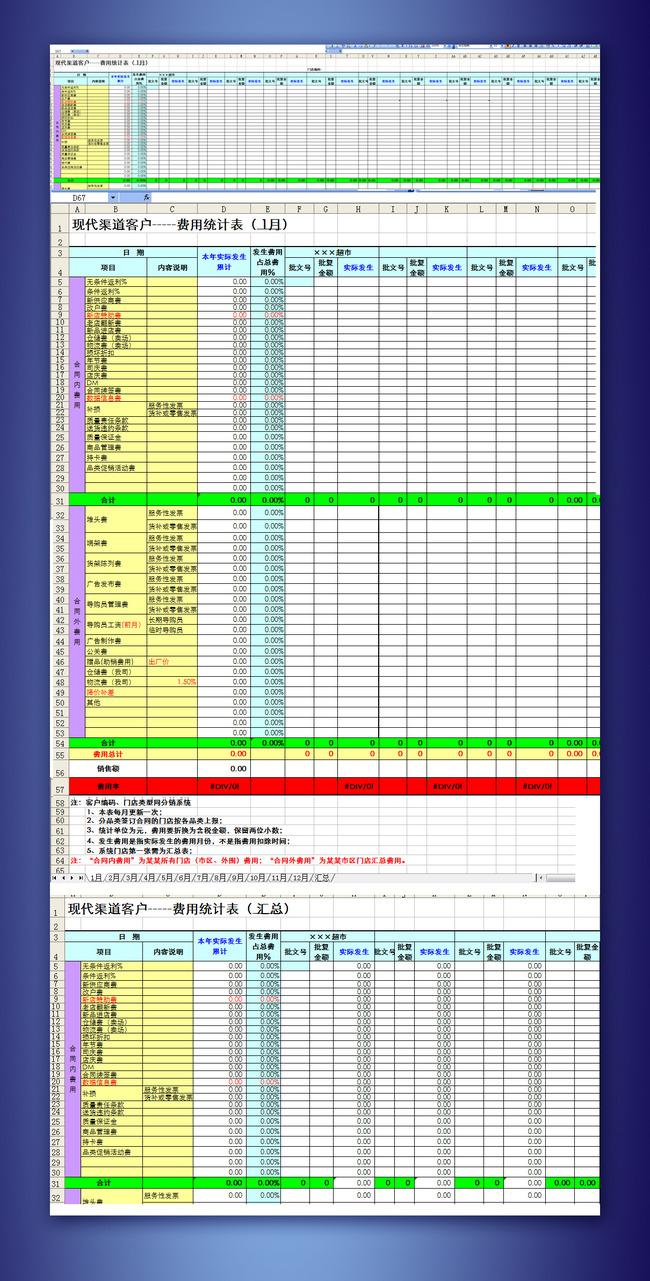
Task: Click the title 现代渠道客户-----费用统计表（1月）
Action: pyautogui.click(x=177, y=226)
